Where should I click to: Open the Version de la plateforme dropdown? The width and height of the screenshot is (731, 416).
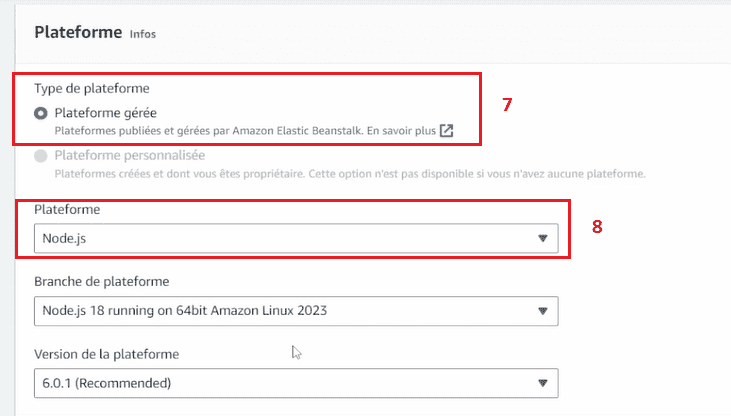296,383
